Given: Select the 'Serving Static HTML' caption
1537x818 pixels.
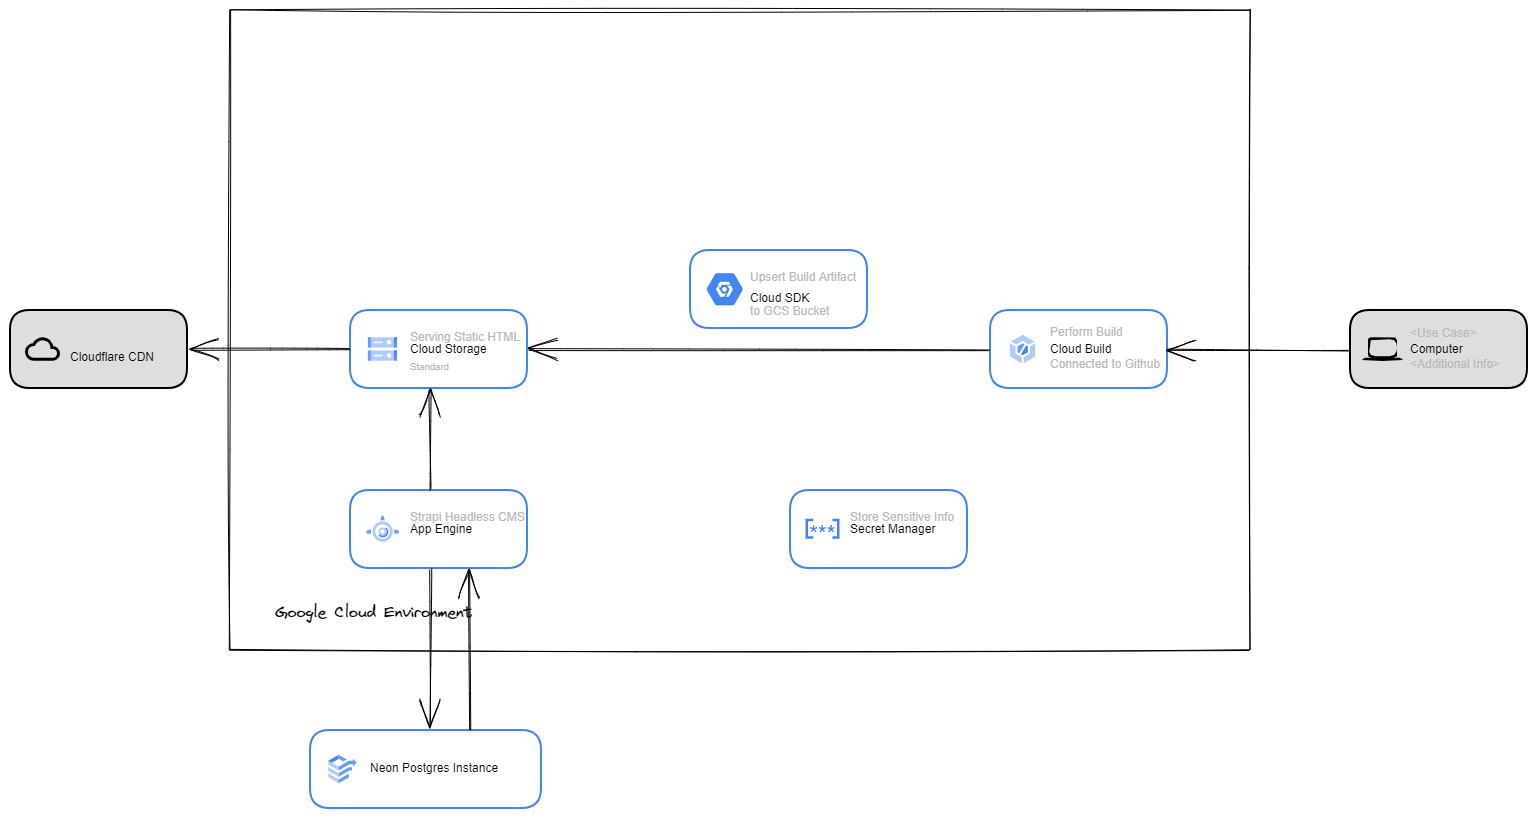Looking at the screenshot, I should (464, 337).
